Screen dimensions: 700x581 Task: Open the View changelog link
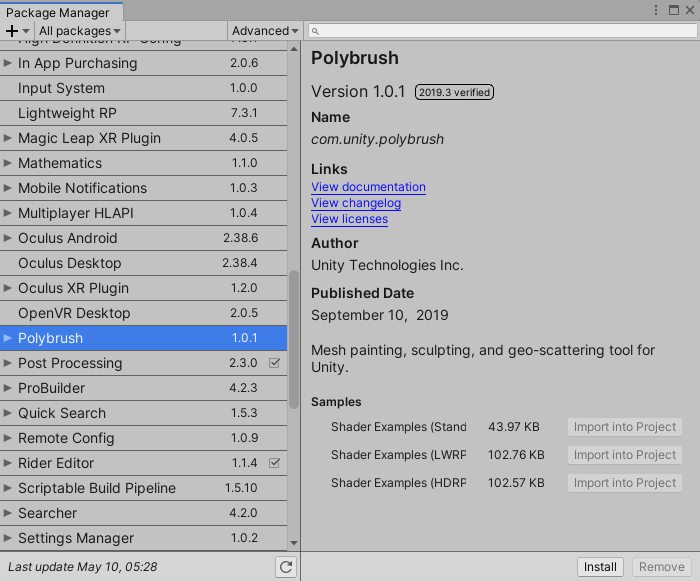click(x=356, y=203)
